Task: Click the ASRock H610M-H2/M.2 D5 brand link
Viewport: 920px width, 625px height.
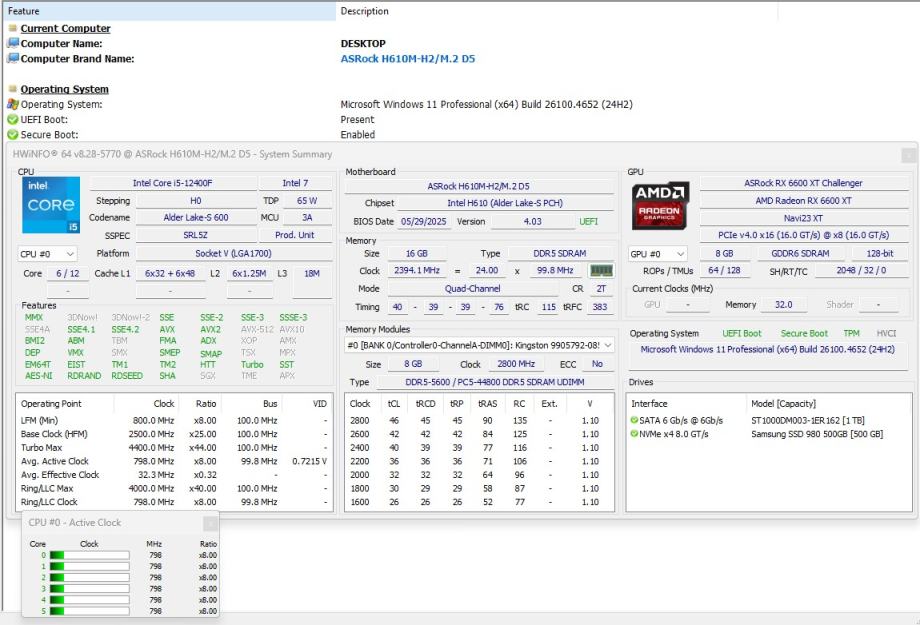Action: pyautogui.click(x=407, y=59)
